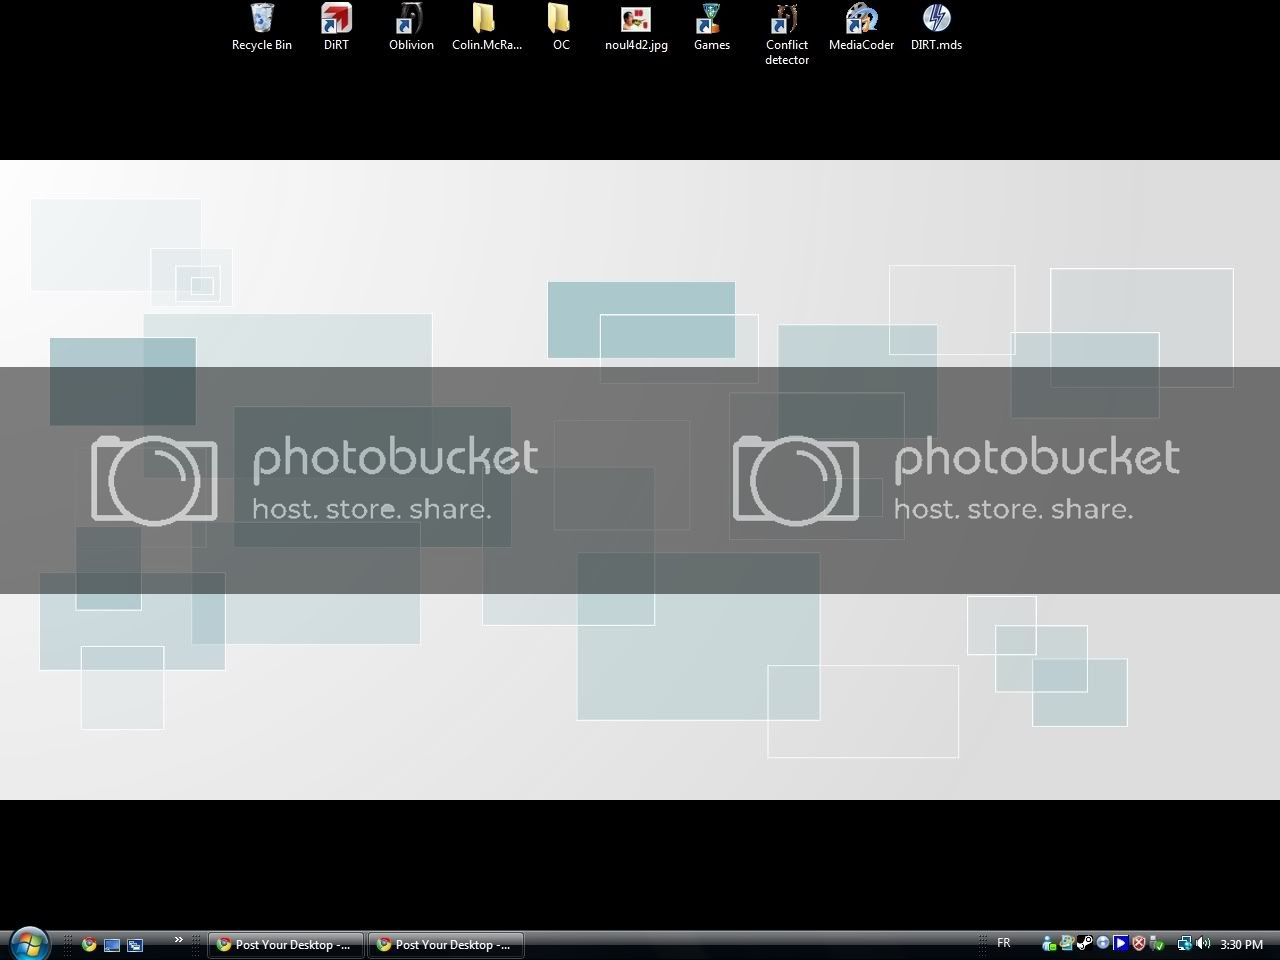
Task: Click the 3:30 PM clock
Action: 1241,944
